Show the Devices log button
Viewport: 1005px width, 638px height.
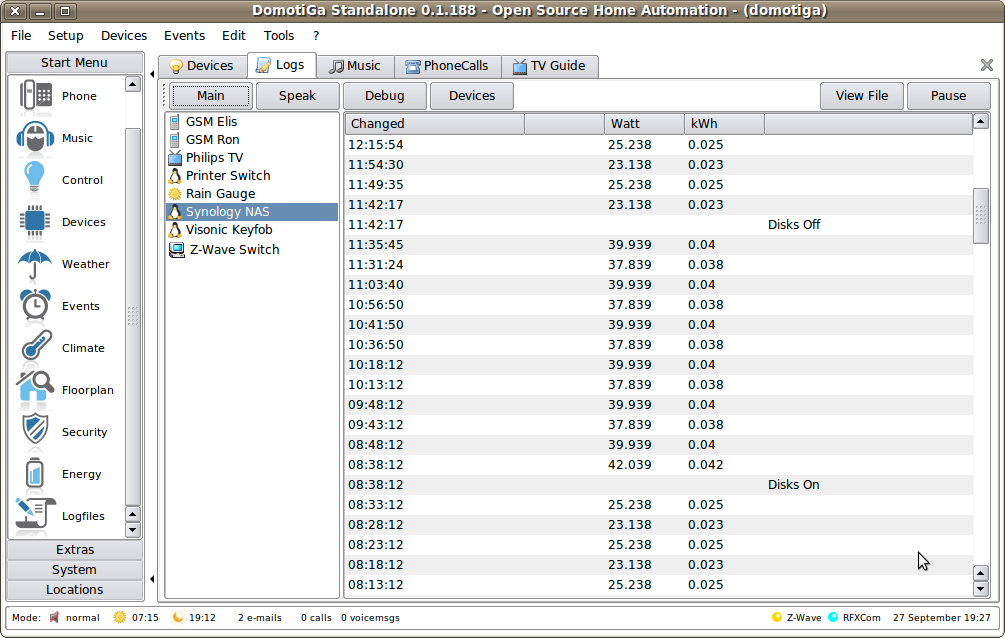coord(472,96)
